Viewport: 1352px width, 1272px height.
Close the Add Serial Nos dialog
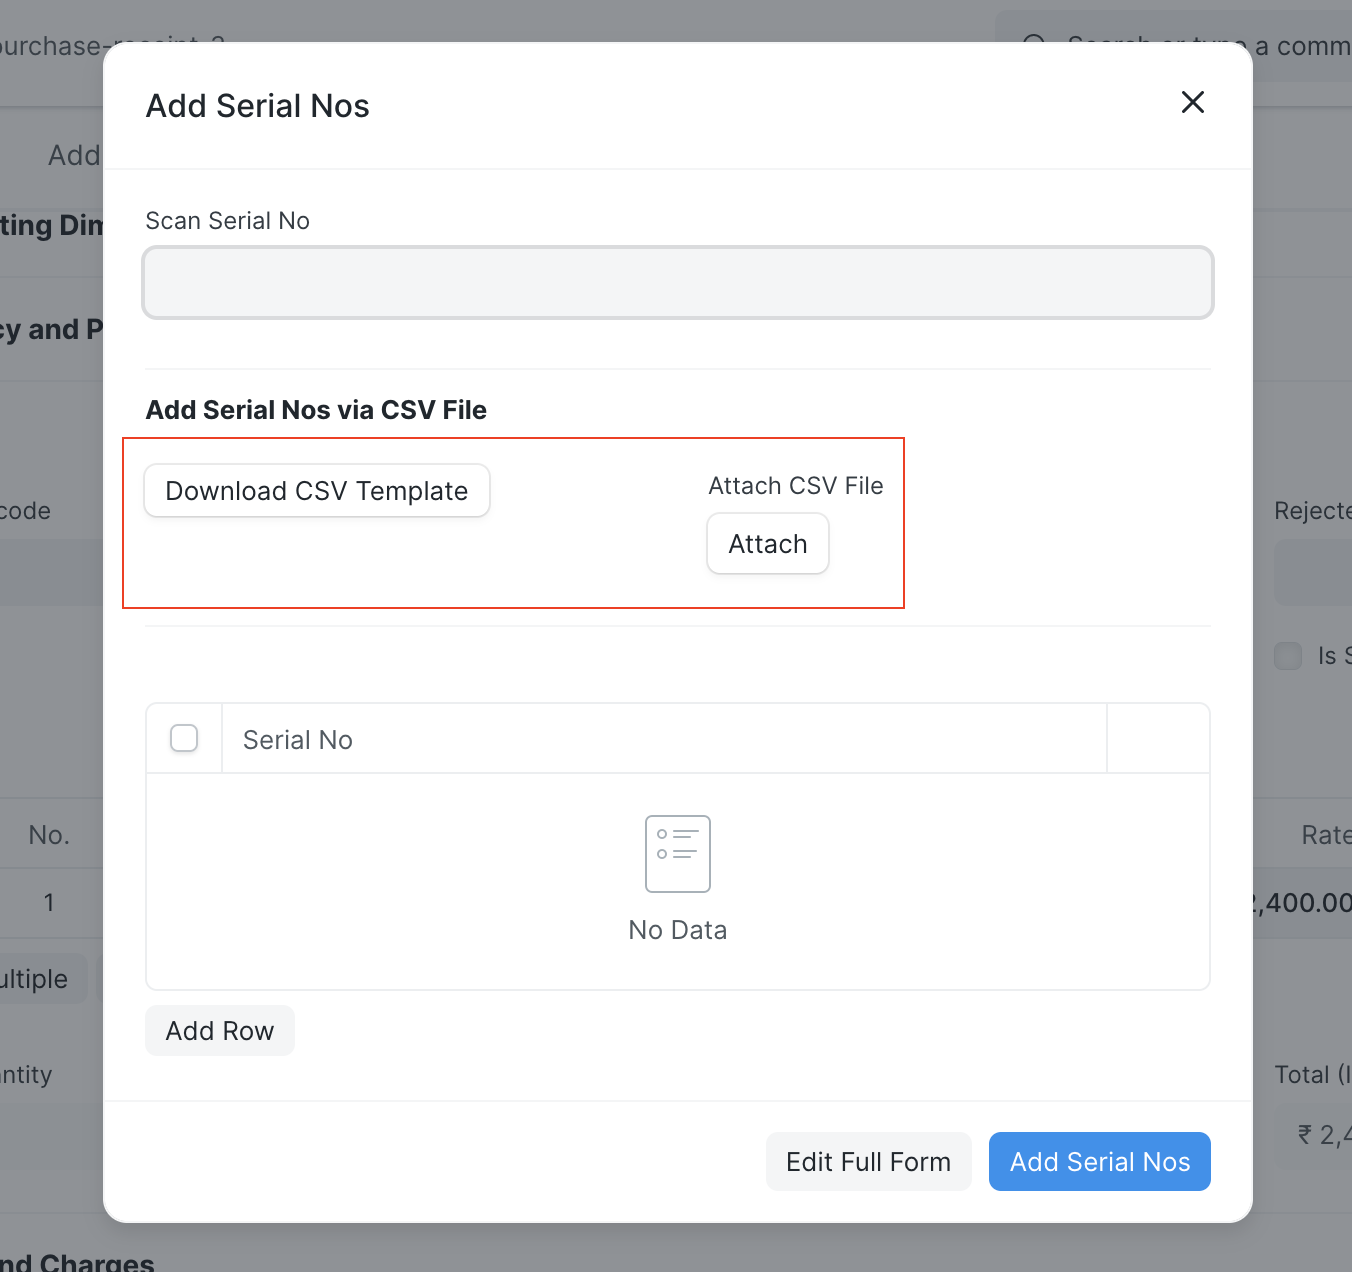(1192, 102)
